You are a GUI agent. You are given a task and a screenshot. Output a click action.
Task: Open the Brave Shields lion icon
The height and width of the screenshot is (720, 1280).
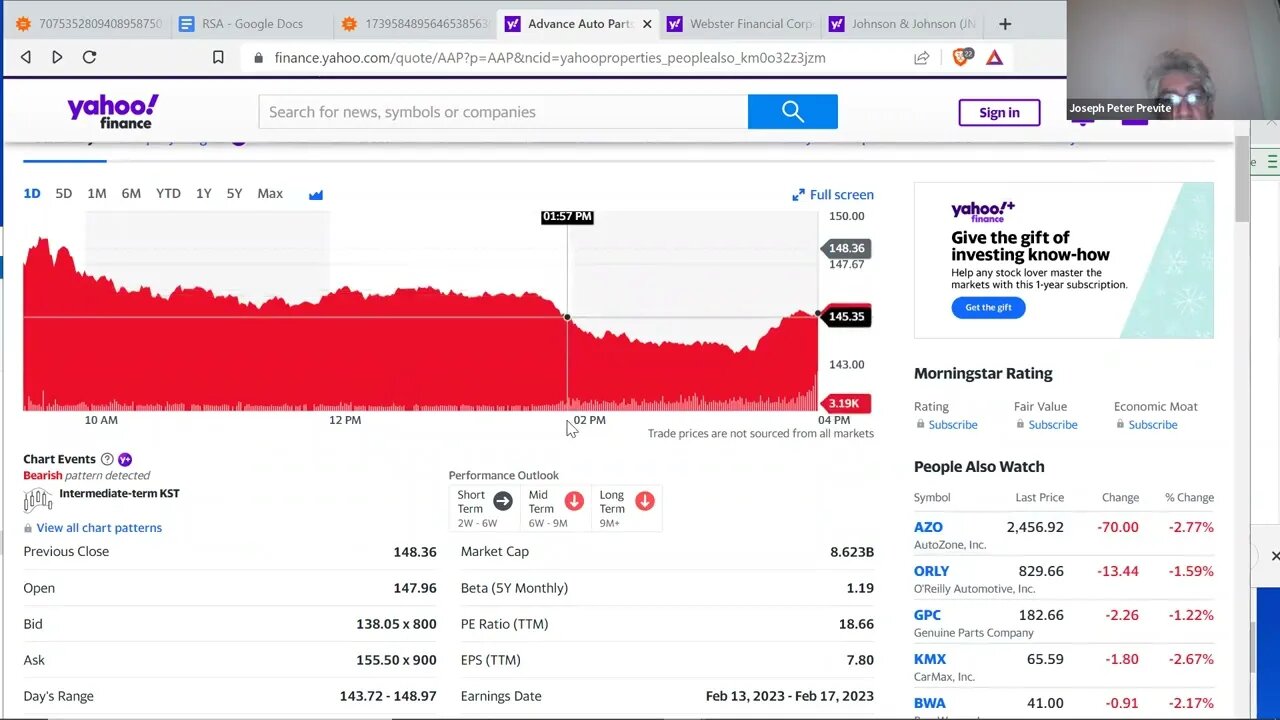tap(960, 57)
